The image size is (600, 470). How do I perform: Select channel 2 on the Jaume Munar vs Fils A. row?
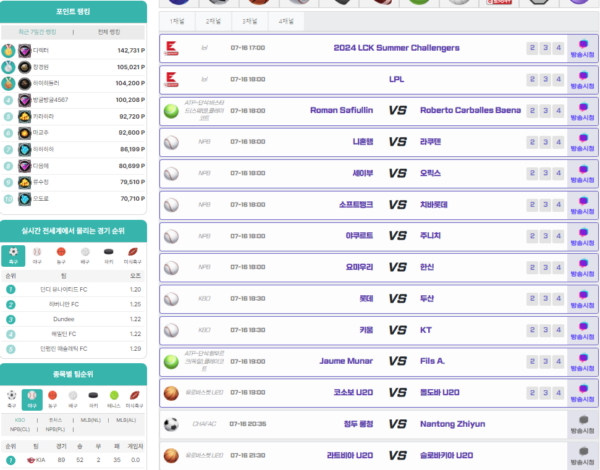pos(532,361)
